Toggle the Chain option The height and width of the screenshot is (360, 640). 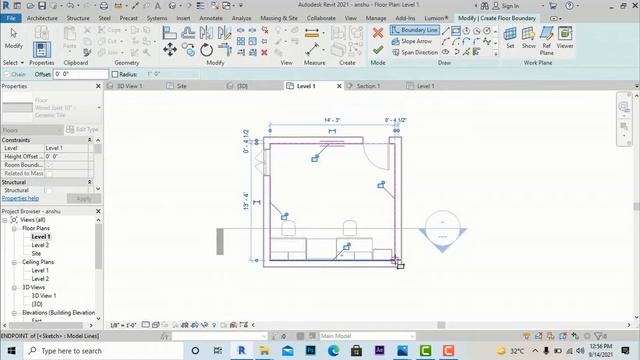pyautogui.click(x=15, y=74)
